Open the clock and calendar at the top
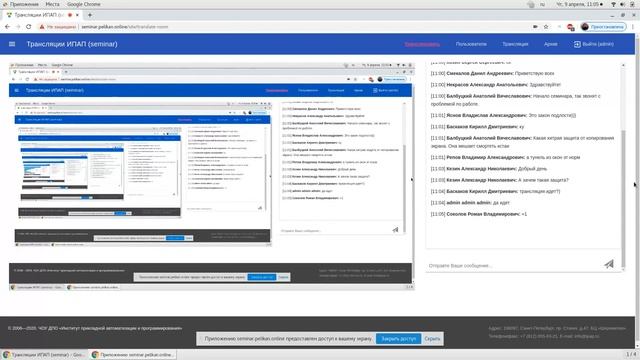 [579, 4]
